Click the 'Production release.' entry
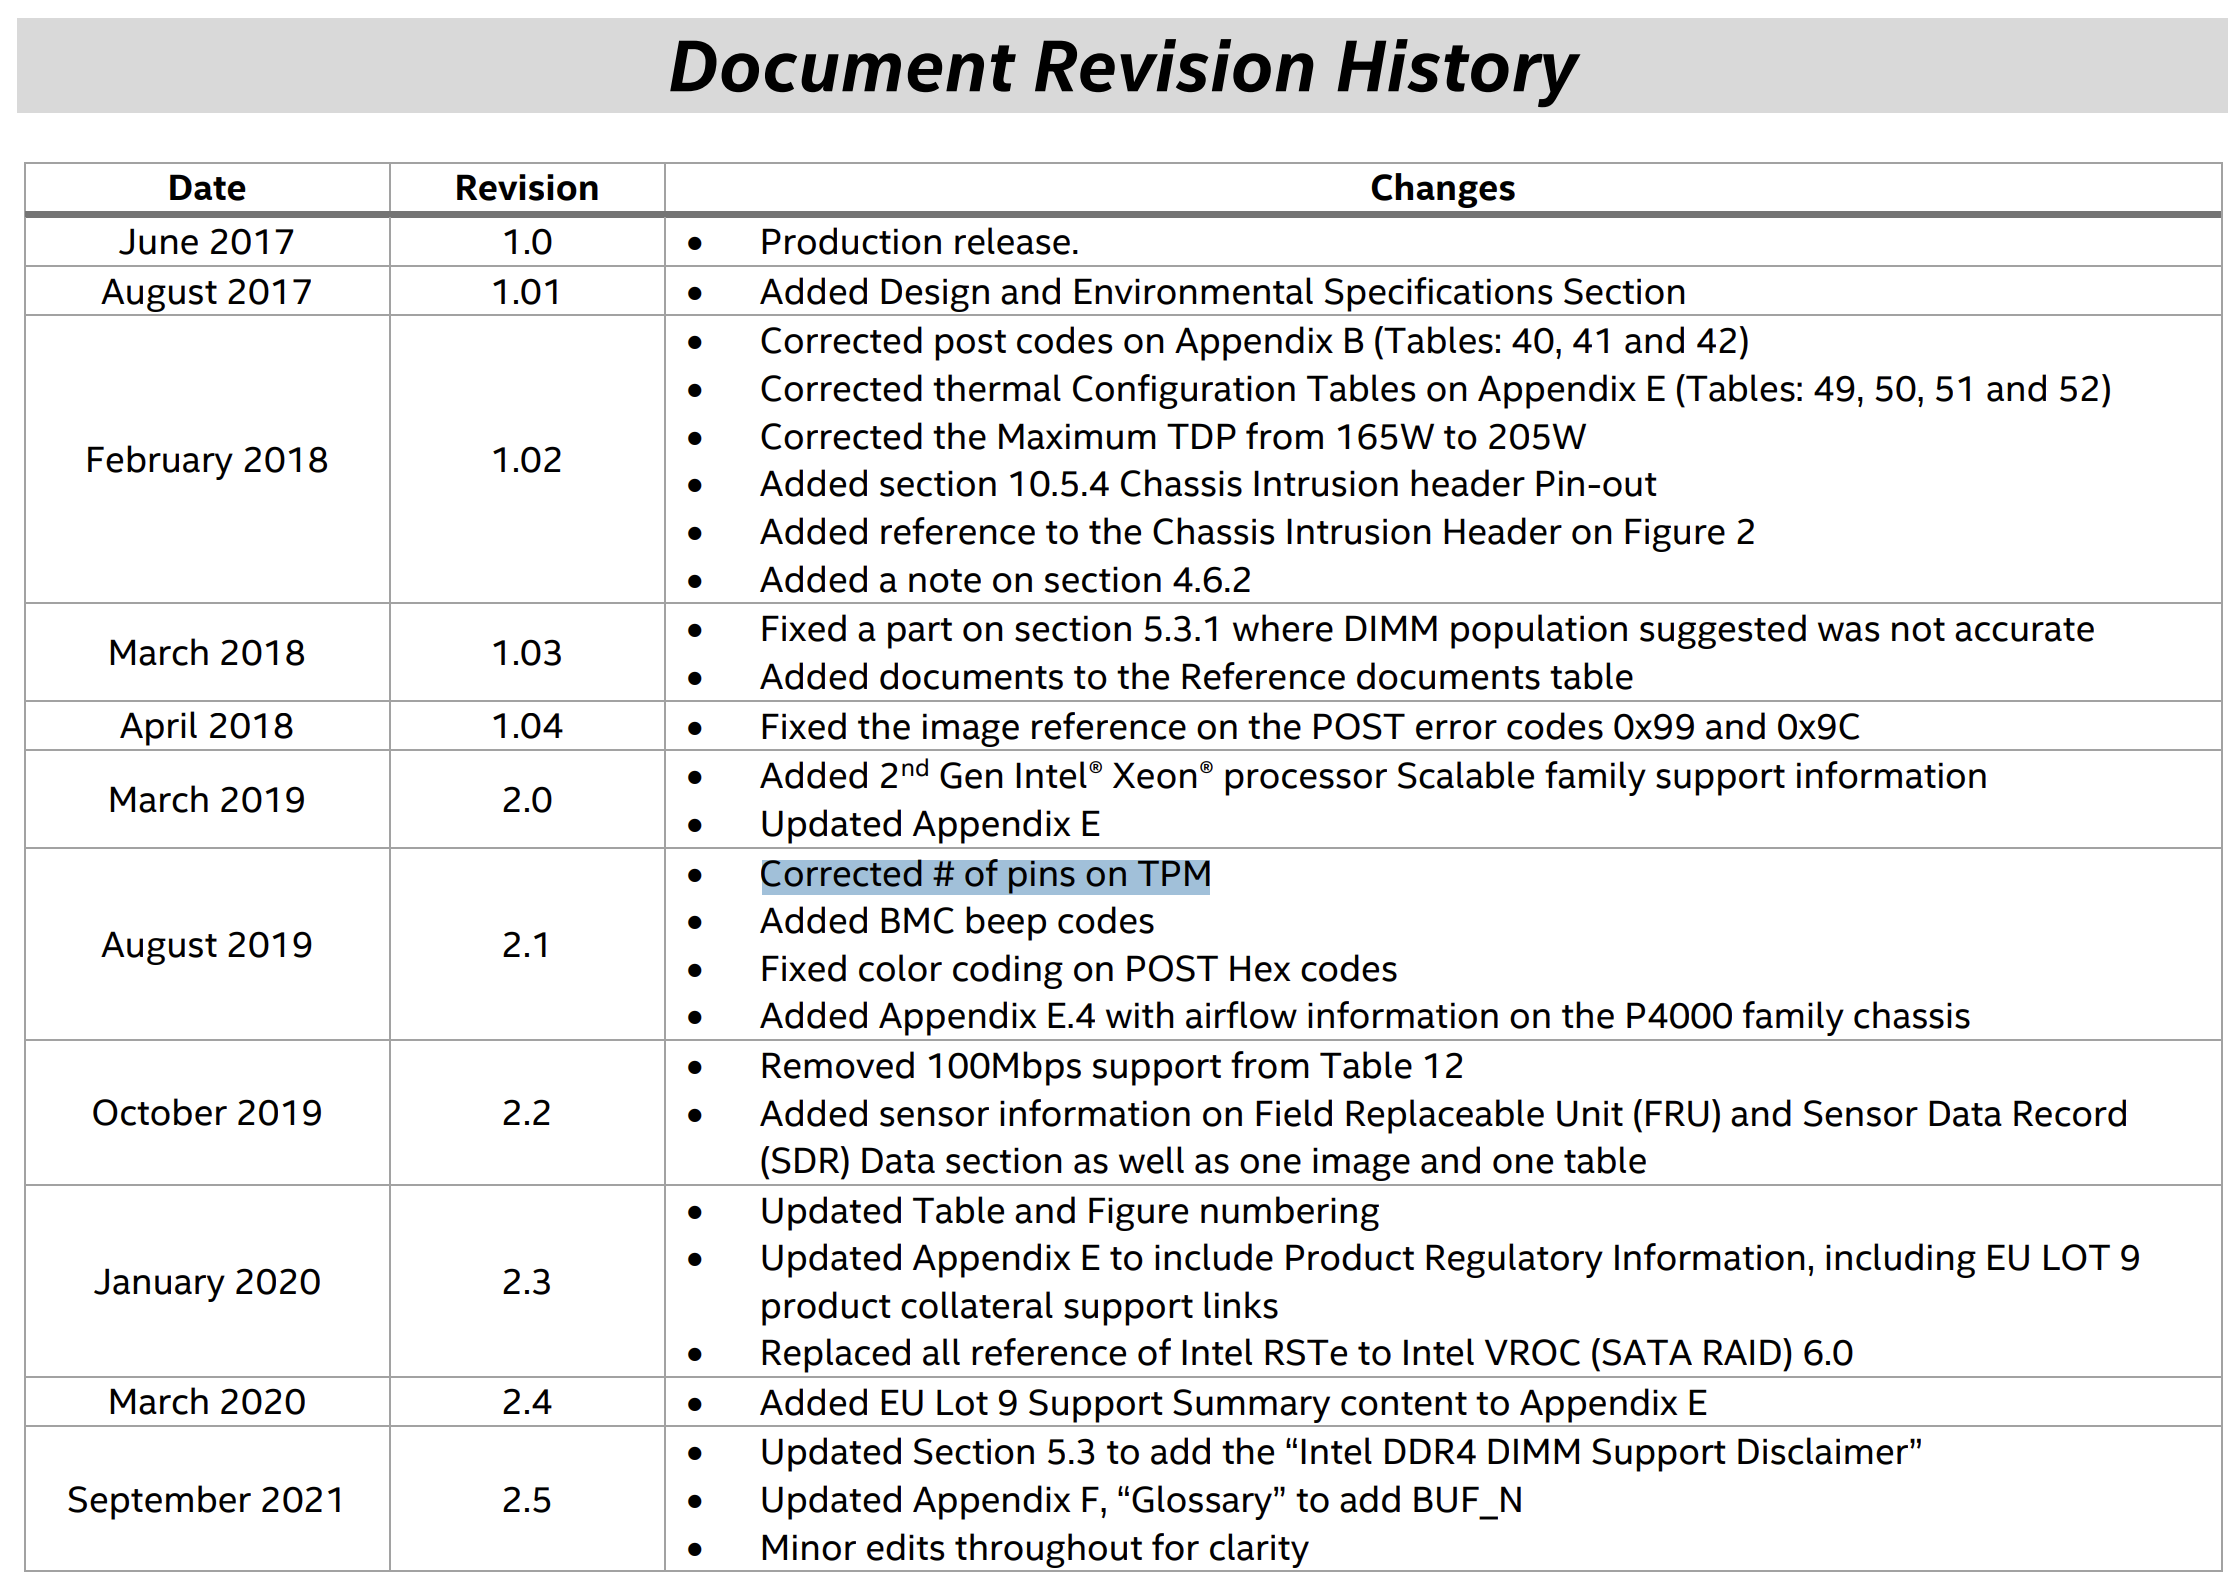 (x=919, y=242)
